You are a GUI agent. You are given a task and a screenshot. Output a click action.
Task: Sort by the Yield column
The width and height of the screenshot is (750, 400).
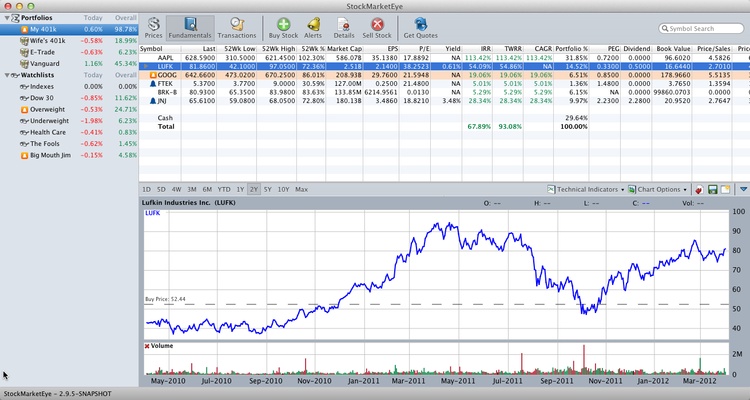click(x=446, y=49)
